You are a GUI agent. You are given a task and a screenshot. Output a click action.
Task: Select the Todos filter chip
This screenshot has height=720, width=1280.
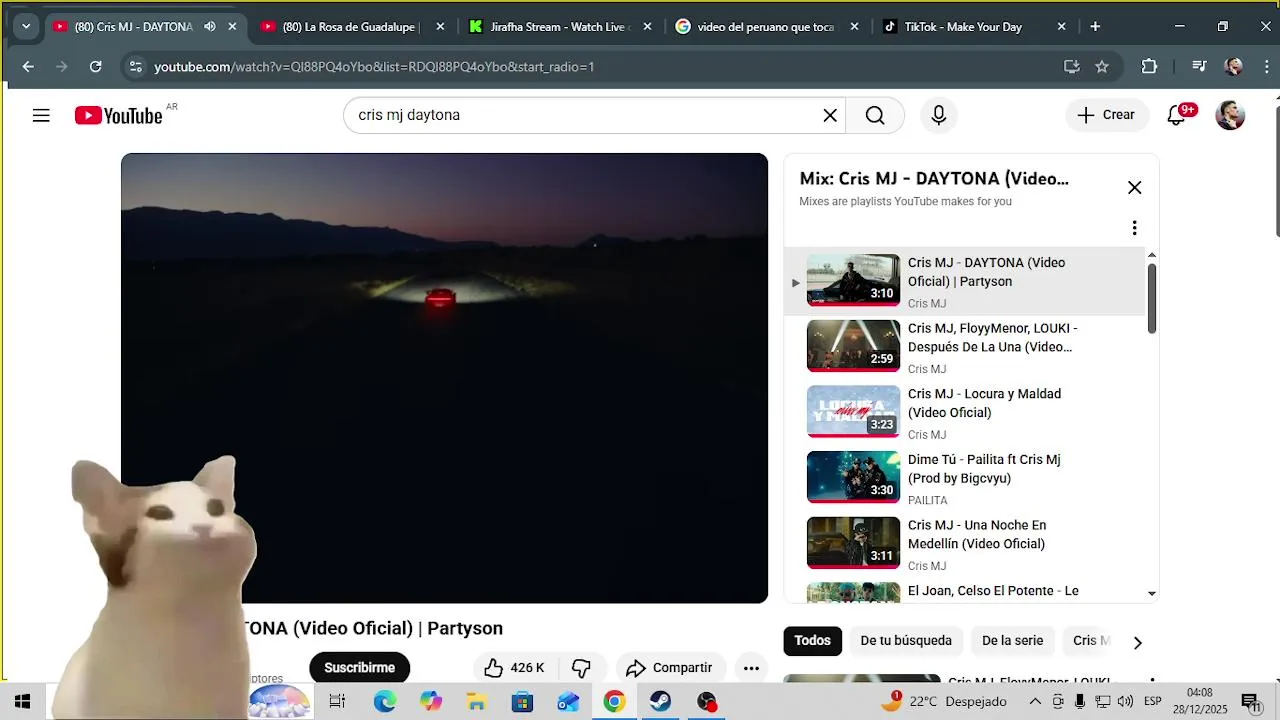coord(812,641)
